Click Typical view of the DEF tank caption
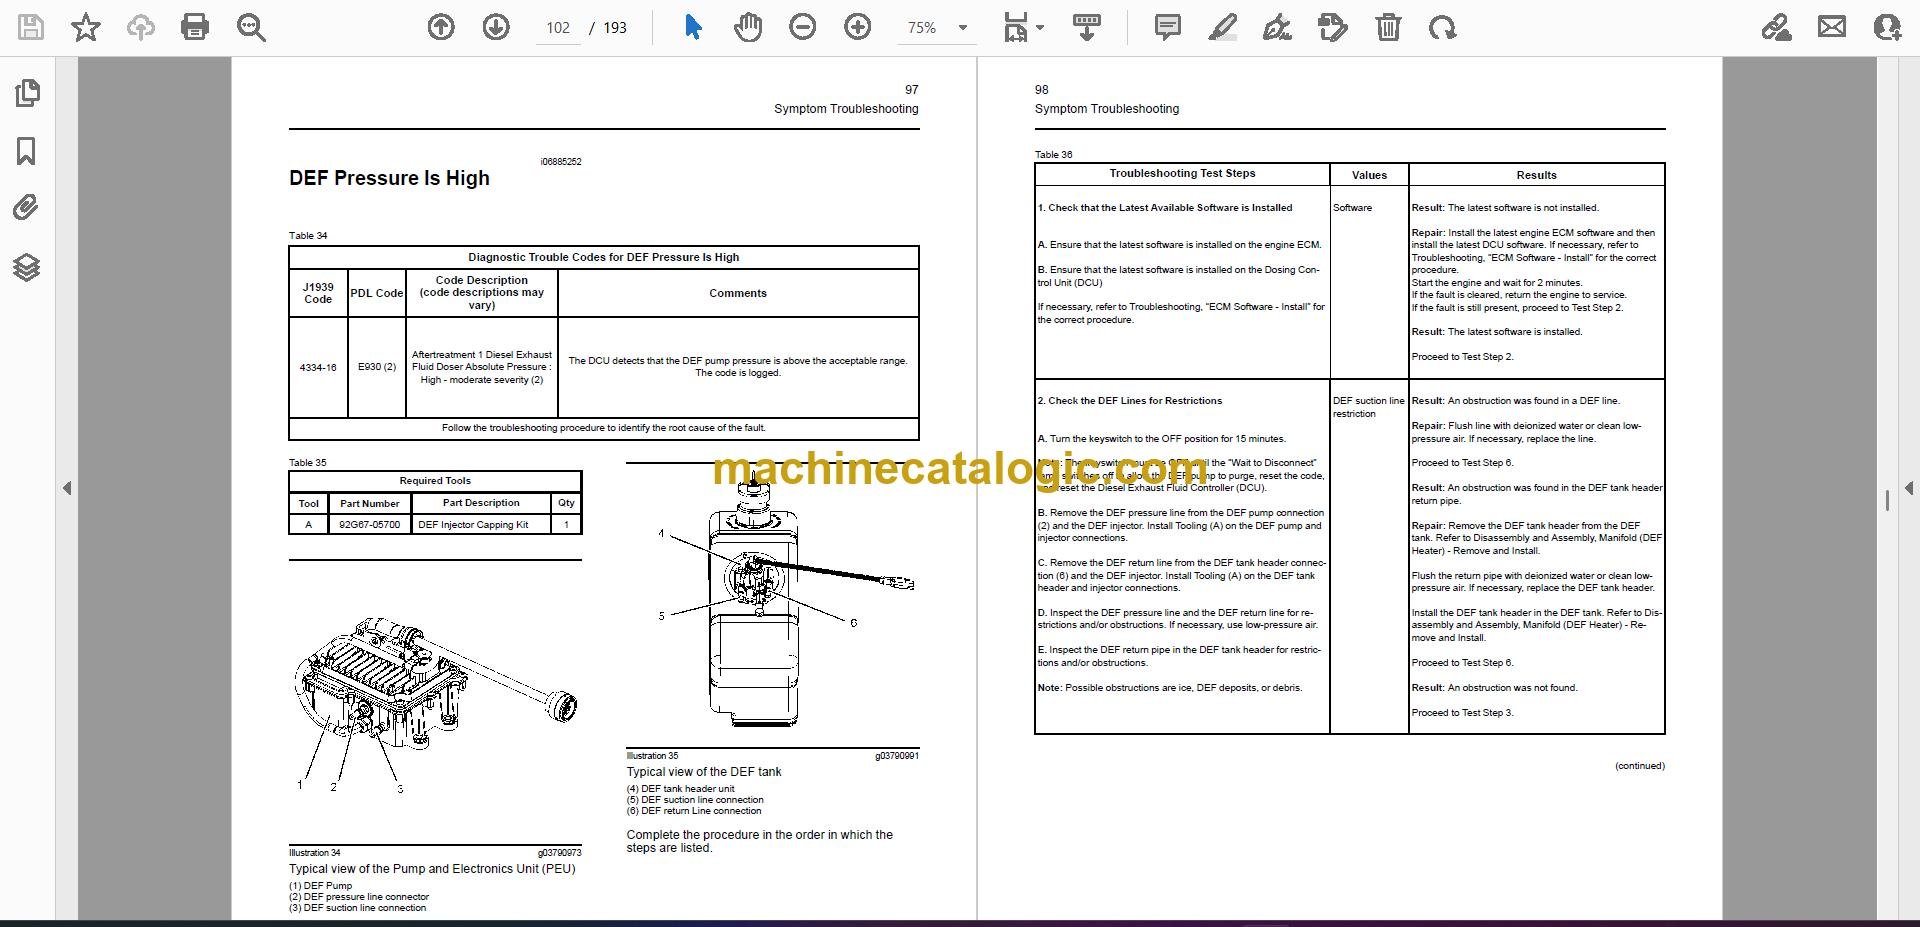The width and height of the screenshot is (1920, 927). pyautogui.click(x=704, y=772)
